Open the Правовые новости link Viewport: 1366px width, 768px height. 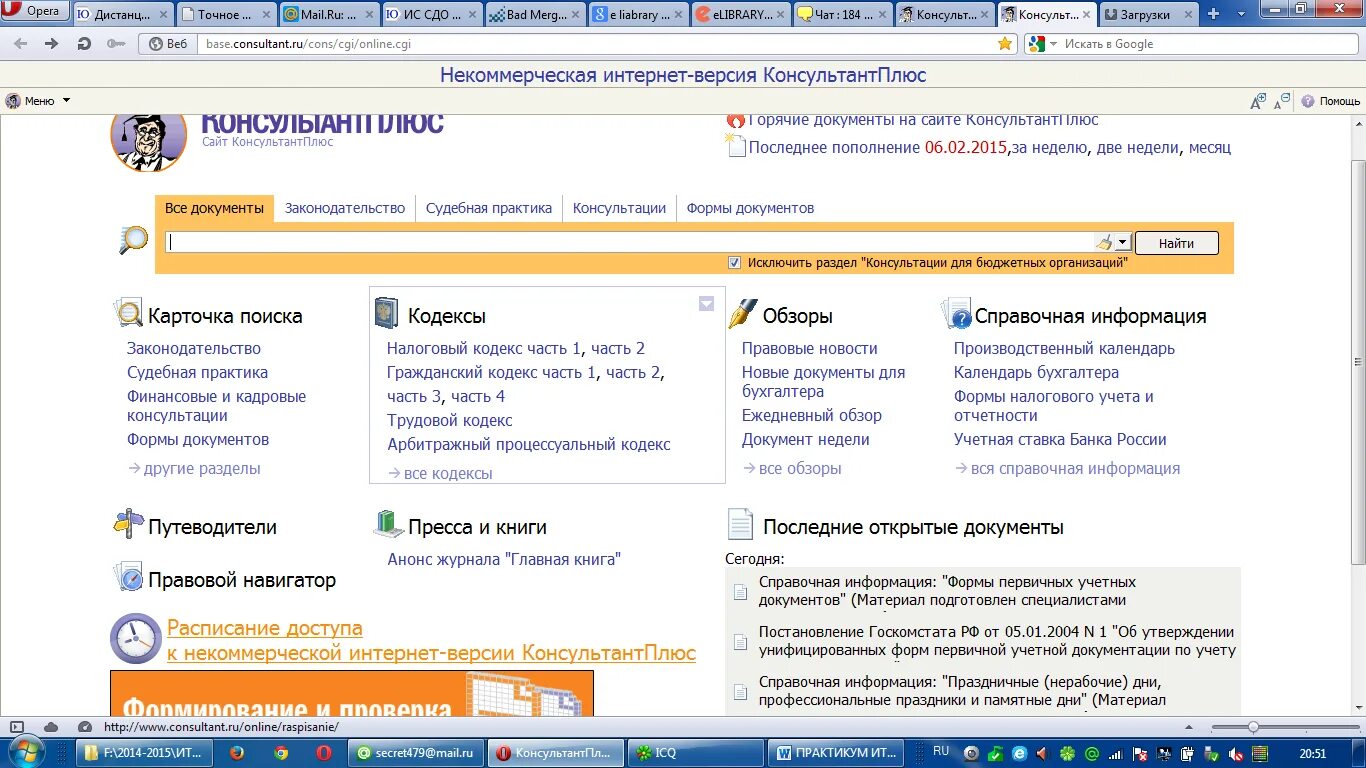810,348
